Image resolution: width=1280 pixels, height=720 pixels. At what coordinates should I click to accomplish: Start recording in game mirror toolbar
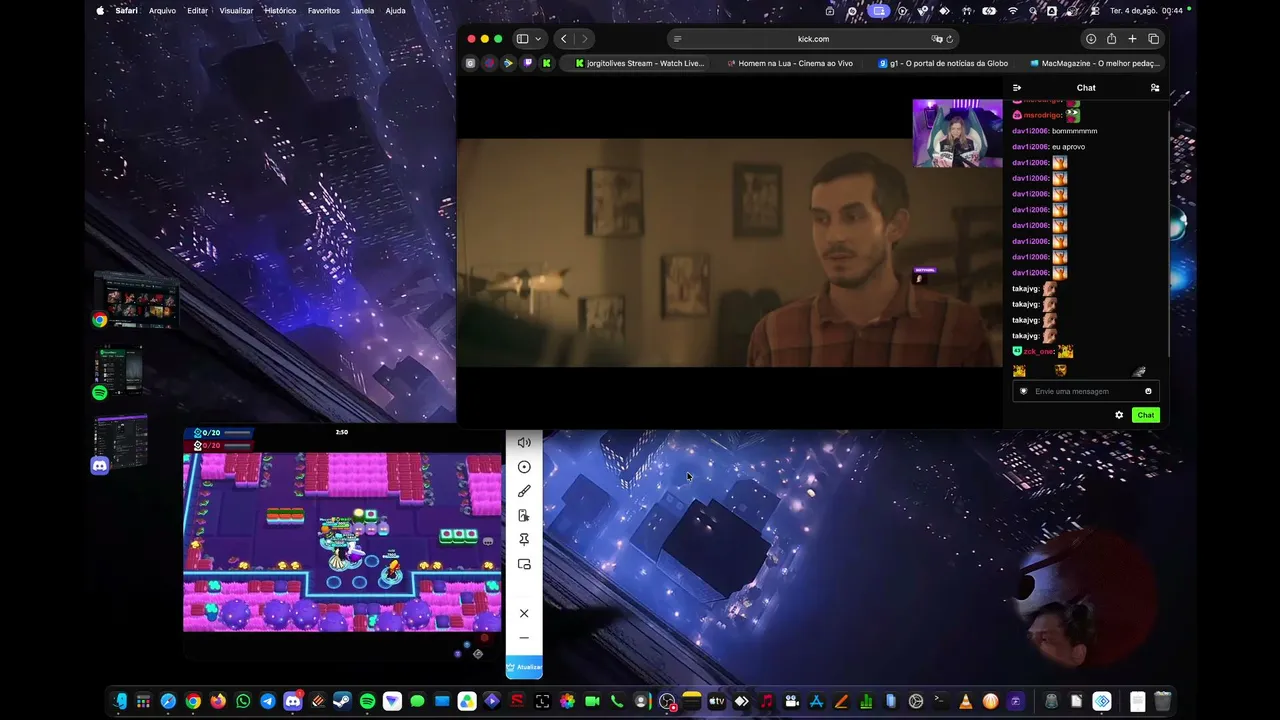coord(524,467)
